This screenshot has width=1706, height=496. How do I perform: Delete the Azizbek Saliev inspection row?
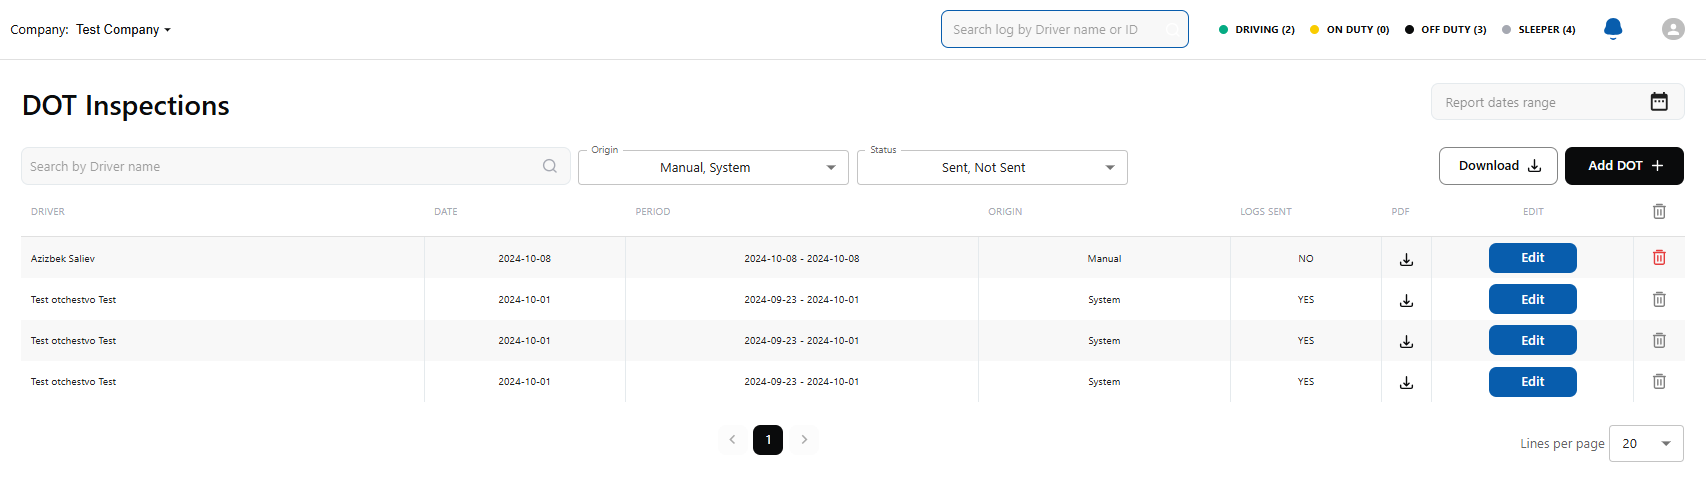click(1659, 258)
